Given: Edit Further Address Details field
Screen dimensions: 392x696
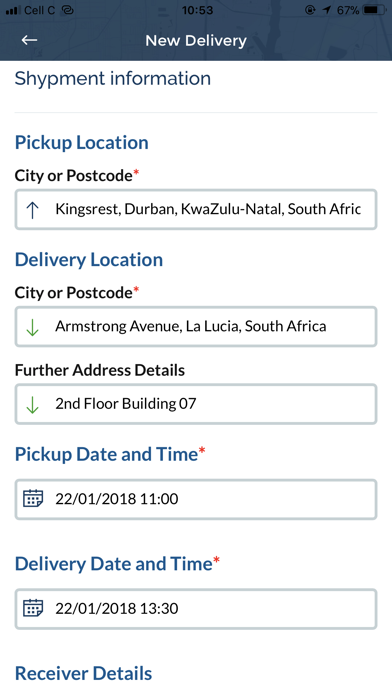Looking at the screenshot, I should pyautogui.click(x=196, y=404).
